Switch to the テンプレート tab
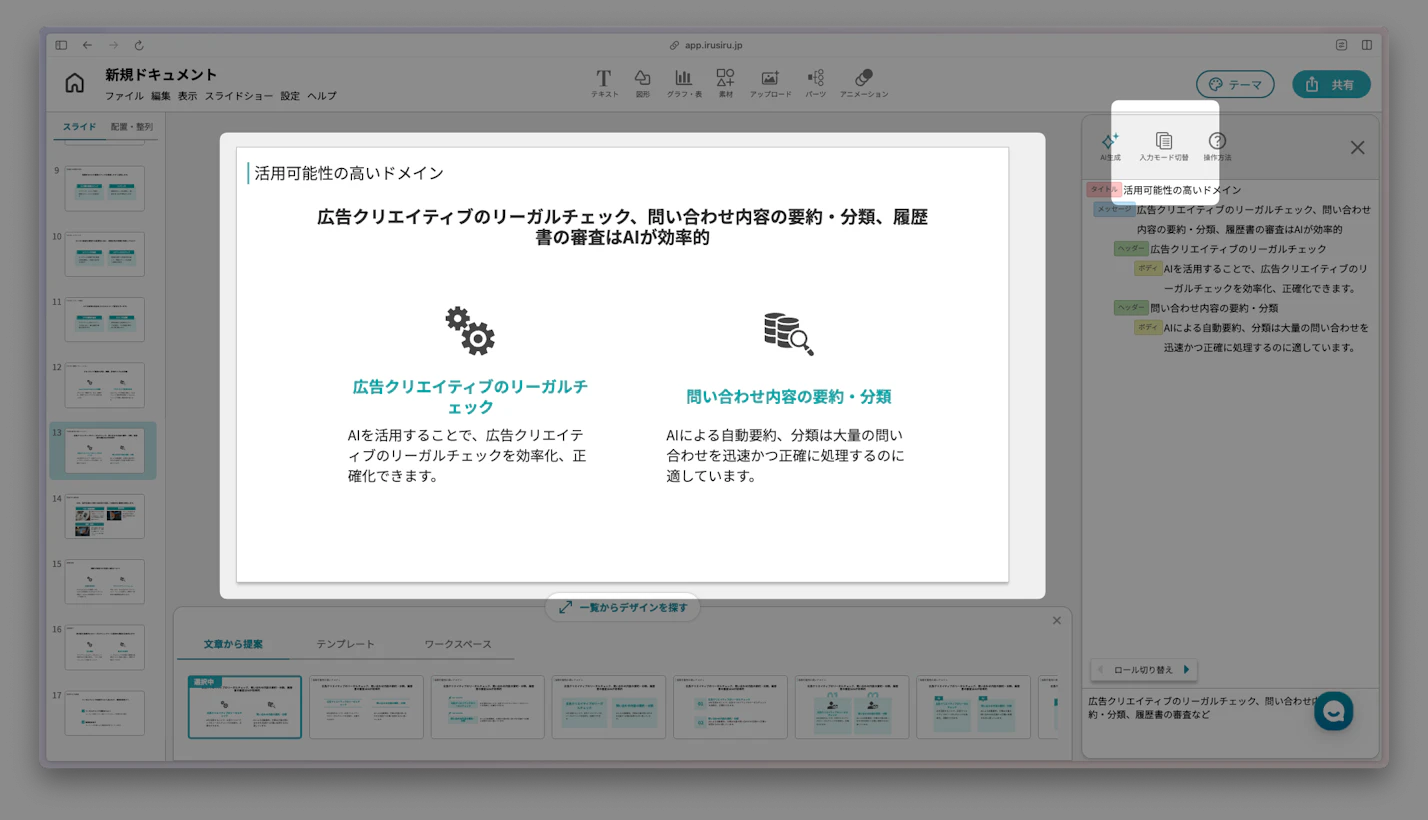This screenshot has height=820, width=1428. click(346, 644)
